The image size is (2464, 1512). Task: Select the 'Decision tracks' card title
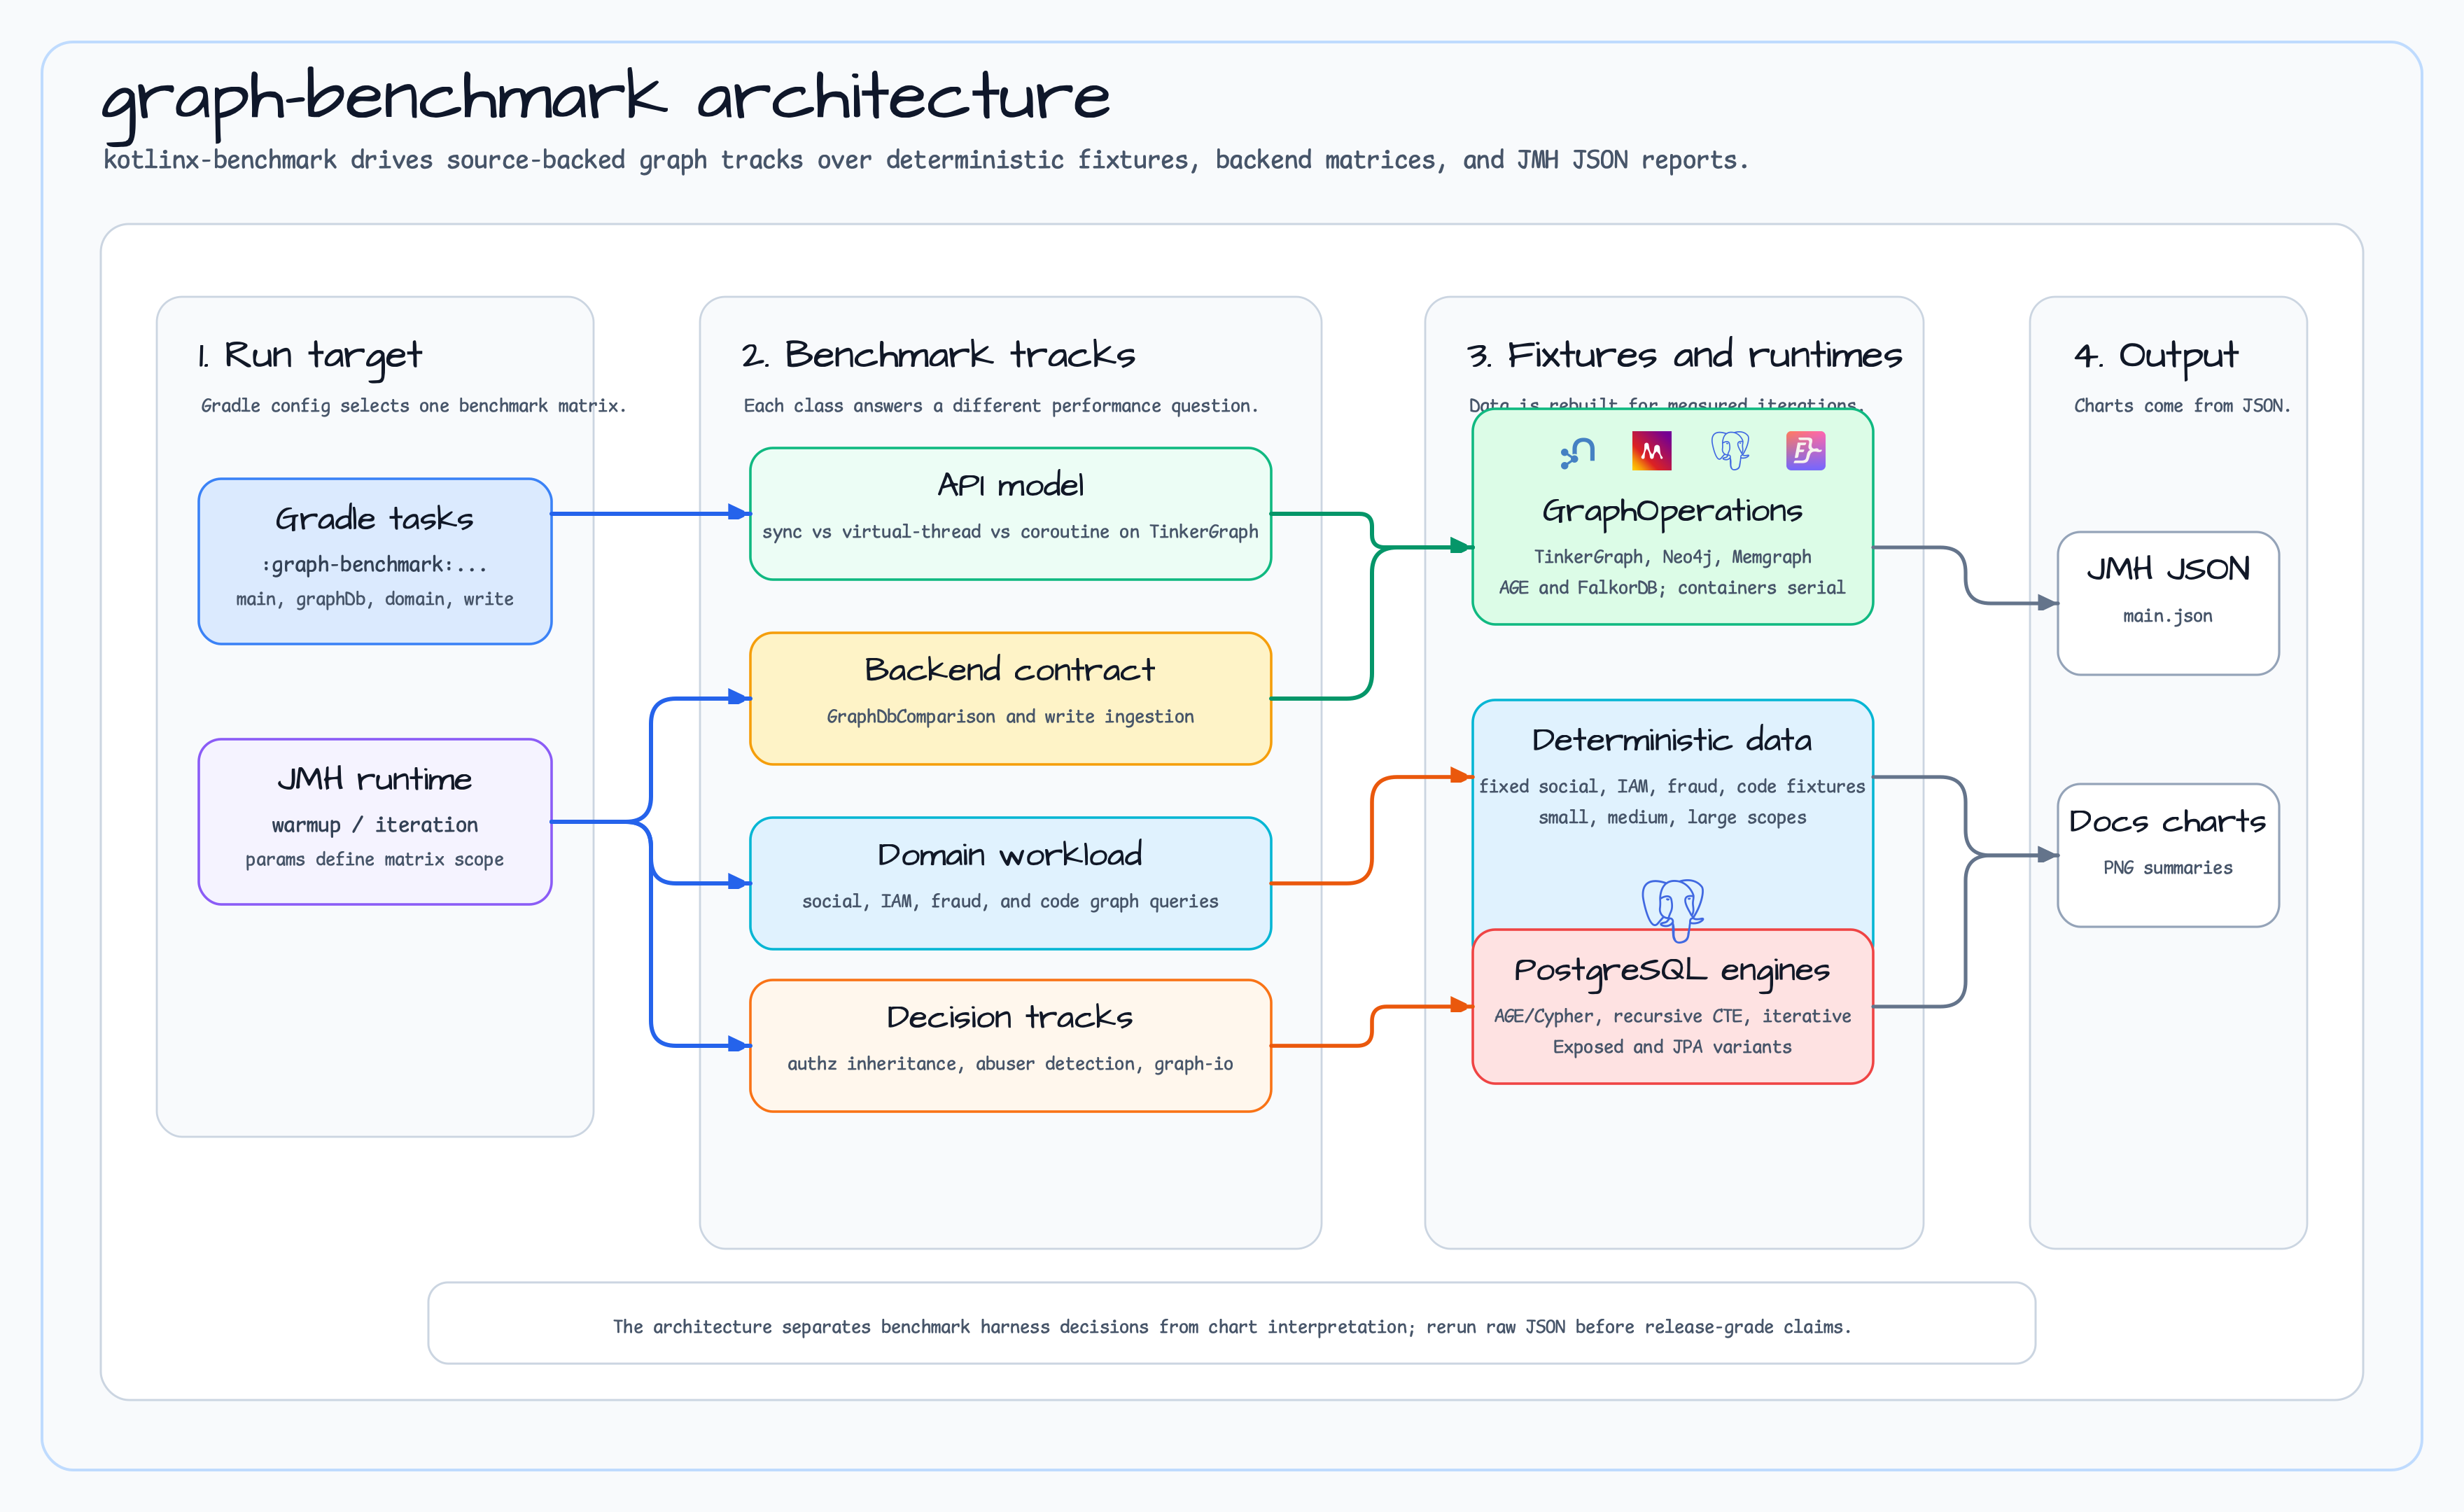coord(1010,1017)
